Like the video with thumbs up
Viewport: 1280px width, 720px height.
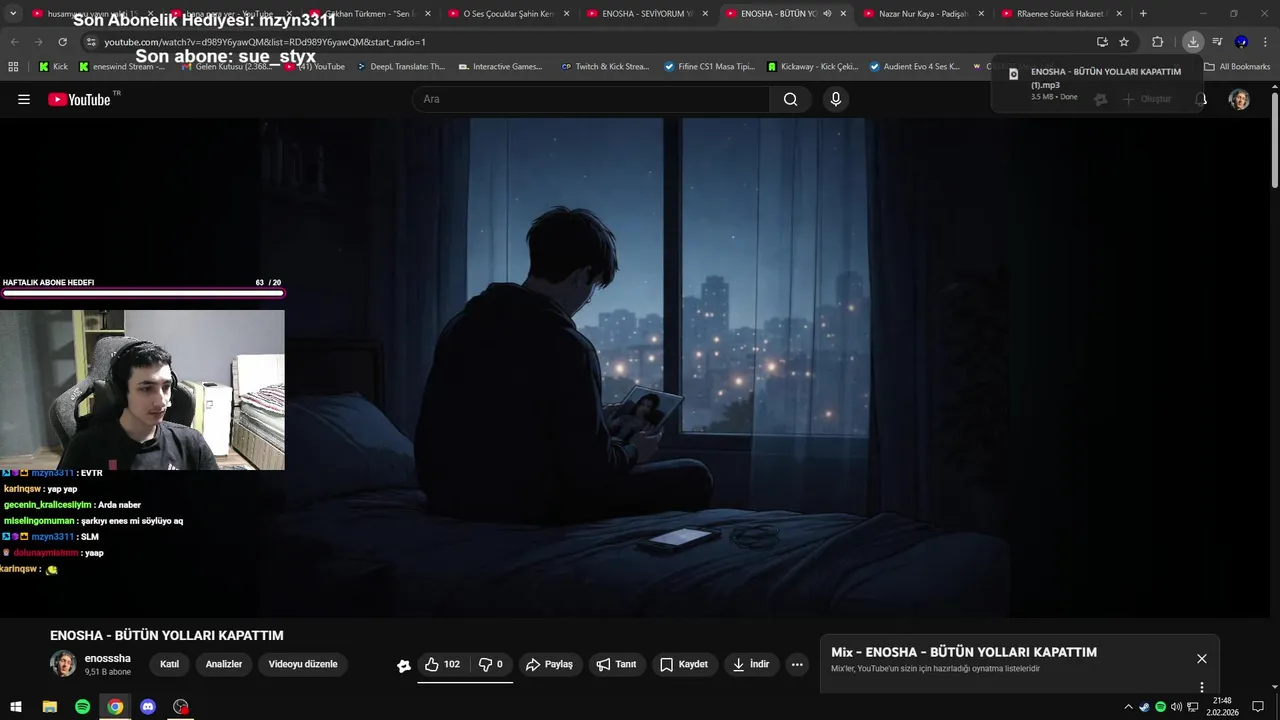point(442,664)
